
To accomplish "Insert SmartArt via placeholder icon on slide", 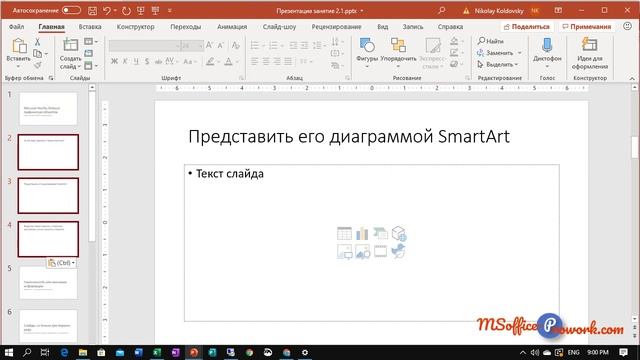I will 380,233.
